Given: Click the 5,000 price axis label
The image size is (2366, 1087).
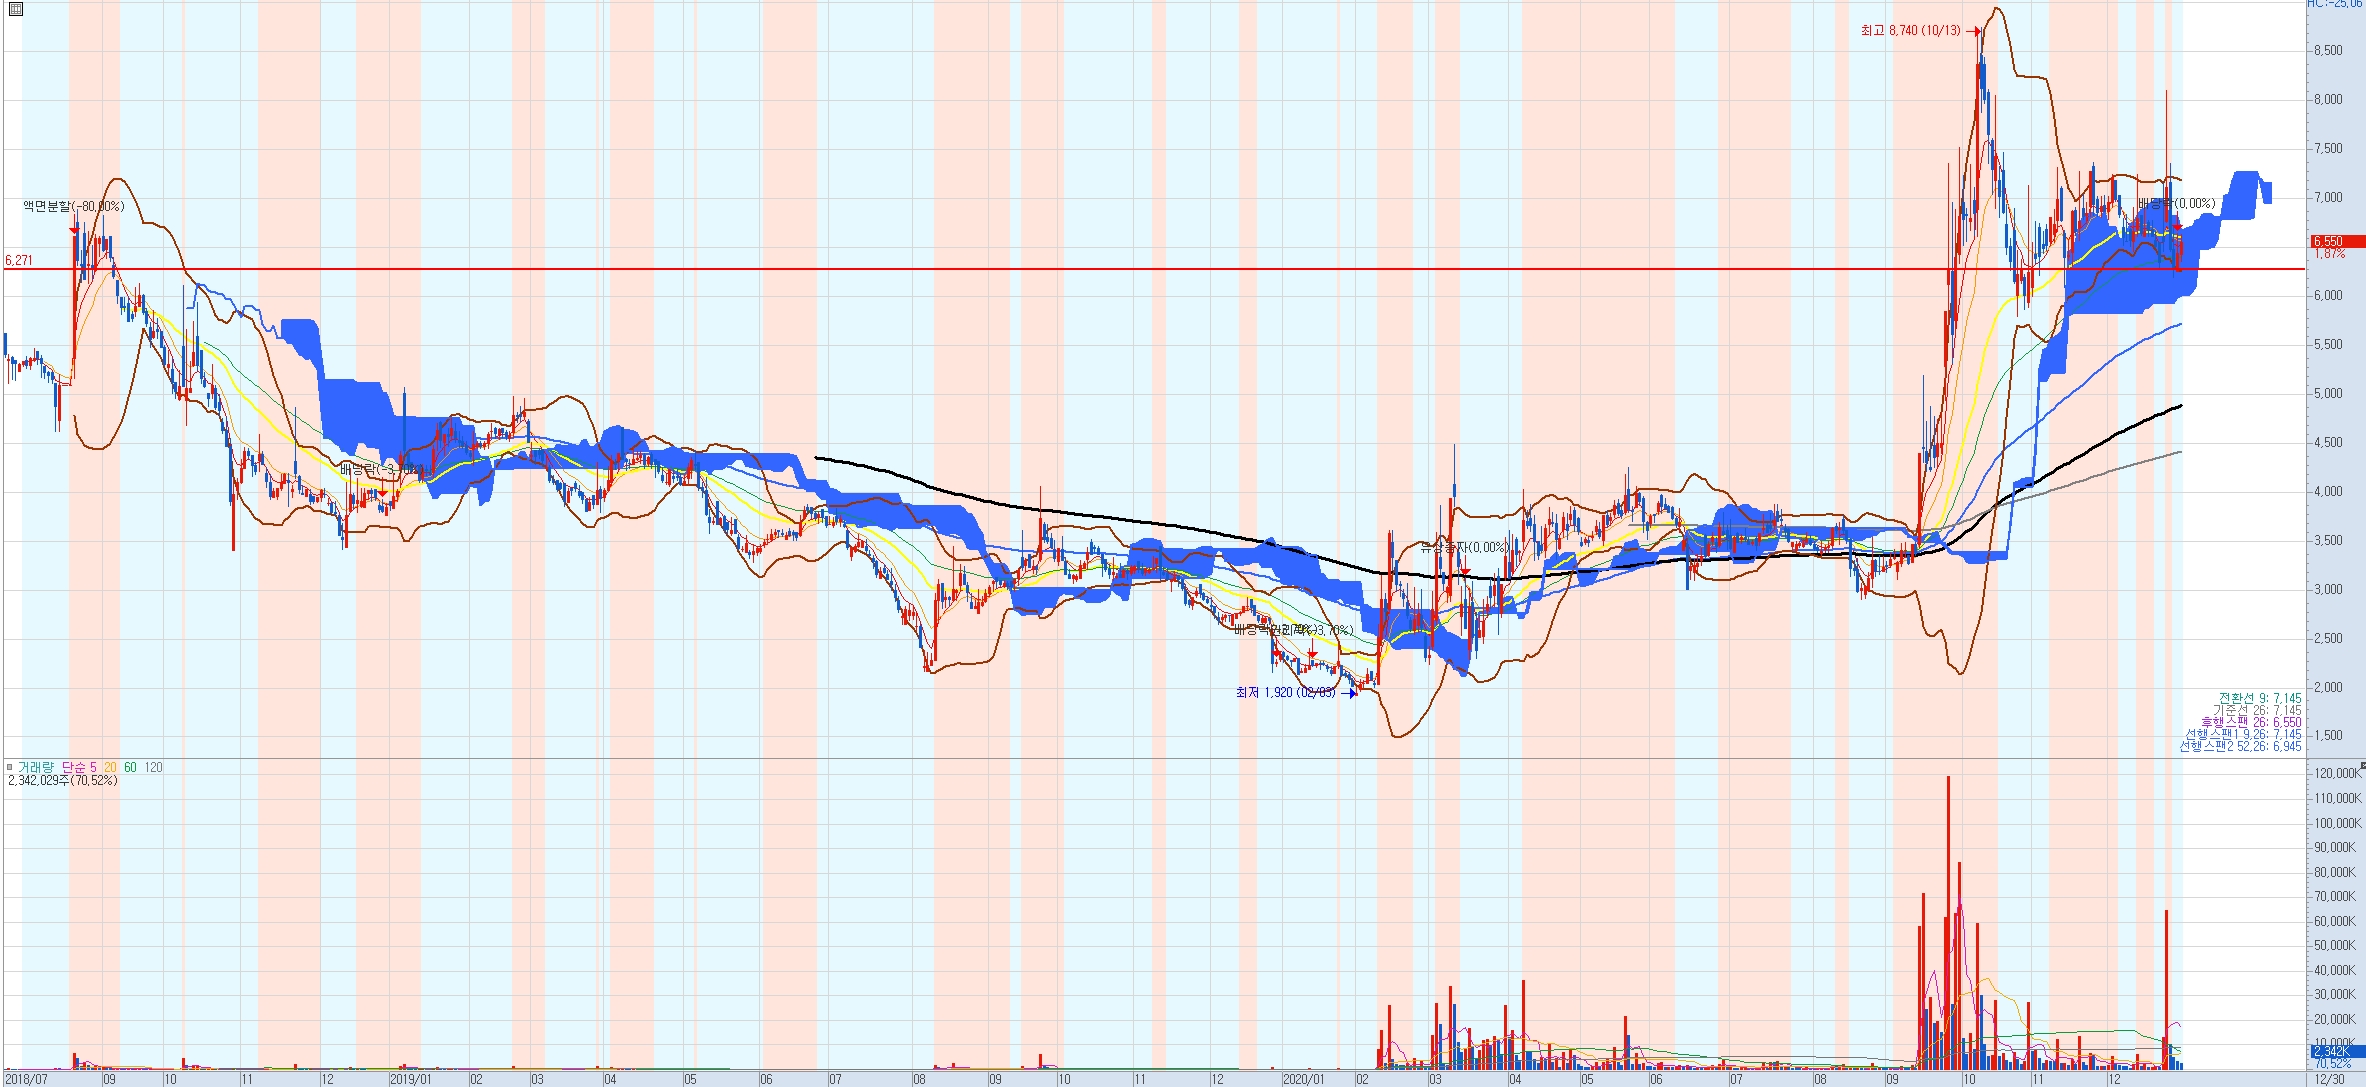Looking at the screenshot, I should tap(2328, 393).
